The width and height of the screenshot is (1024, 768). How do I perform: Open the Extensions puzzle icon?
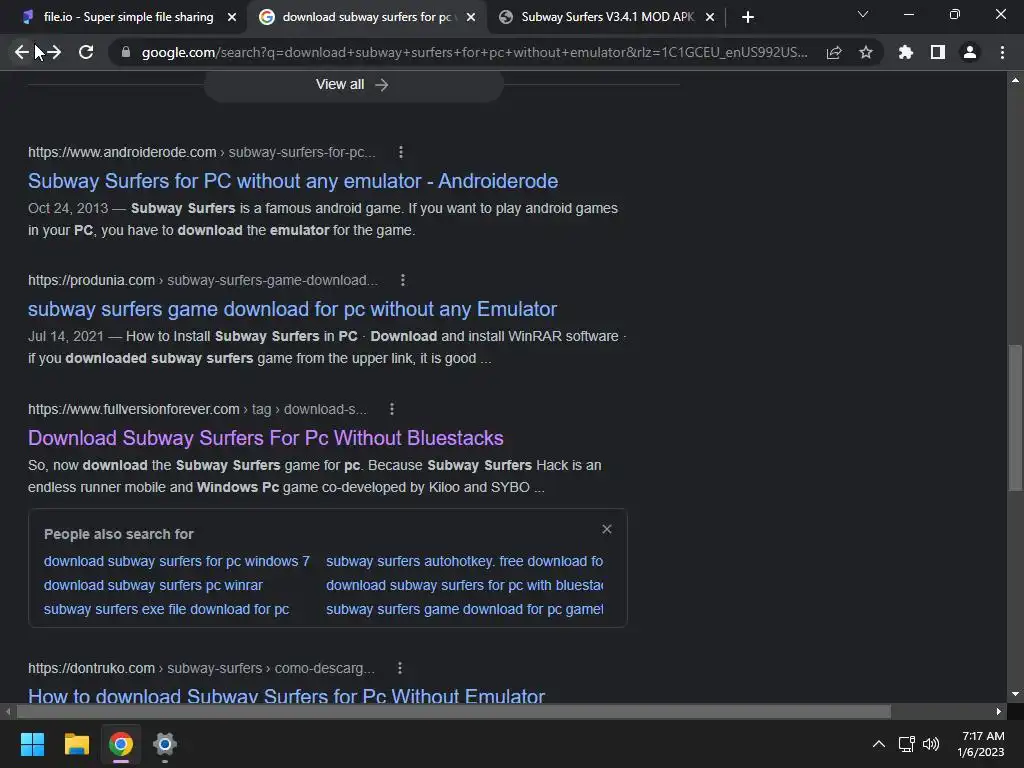click(906, 52)
